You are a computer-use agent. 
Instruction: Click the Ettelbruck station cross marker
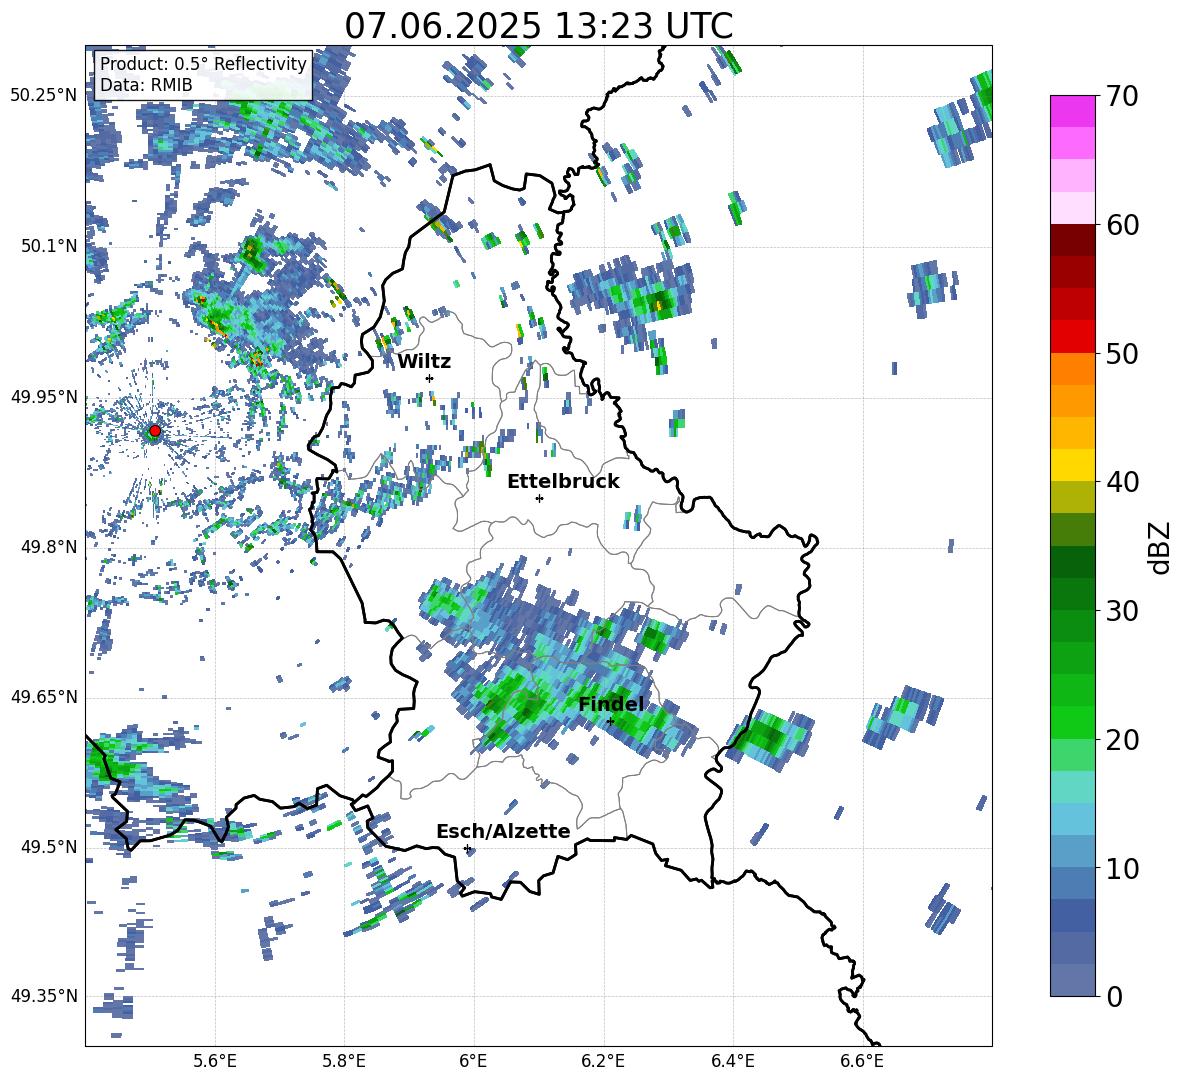point(539,498)
